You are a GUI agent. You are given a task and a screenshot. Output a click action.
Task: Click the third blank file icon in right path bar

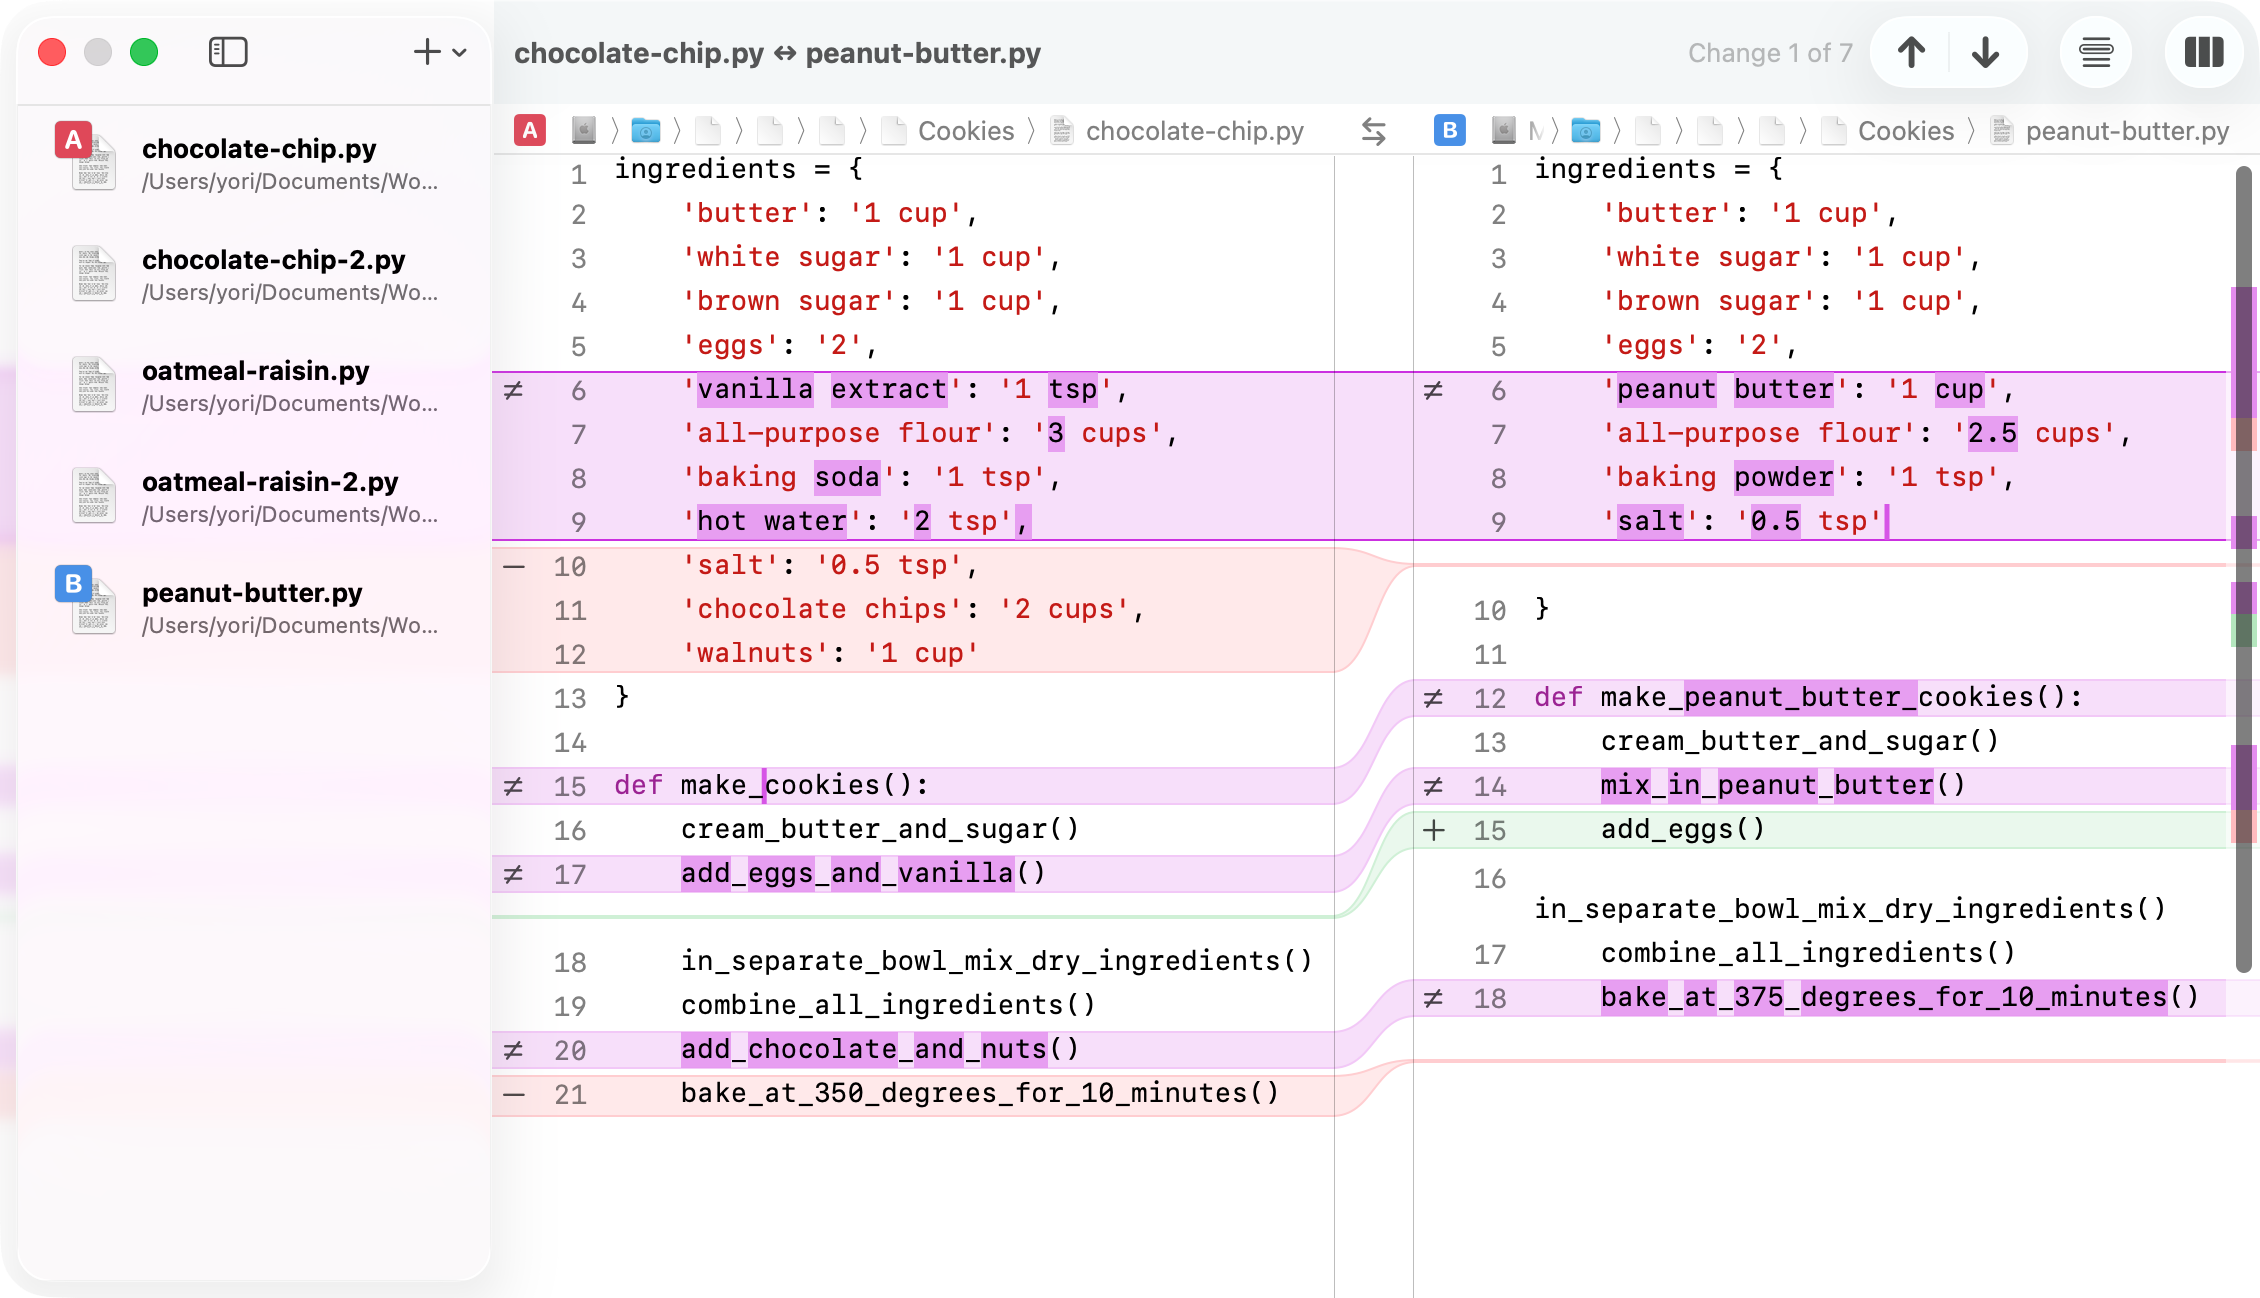point(1772,130)
